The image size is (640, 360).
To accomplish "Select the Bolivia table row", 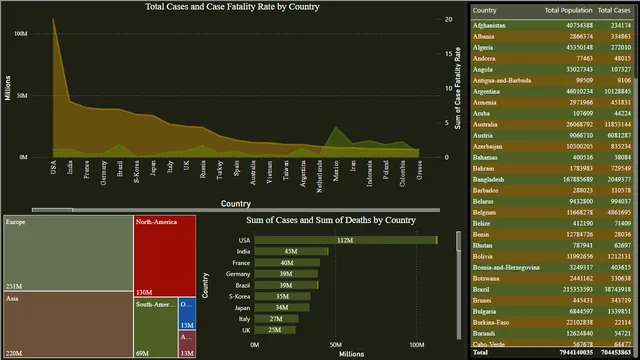I will pos(552,257).
